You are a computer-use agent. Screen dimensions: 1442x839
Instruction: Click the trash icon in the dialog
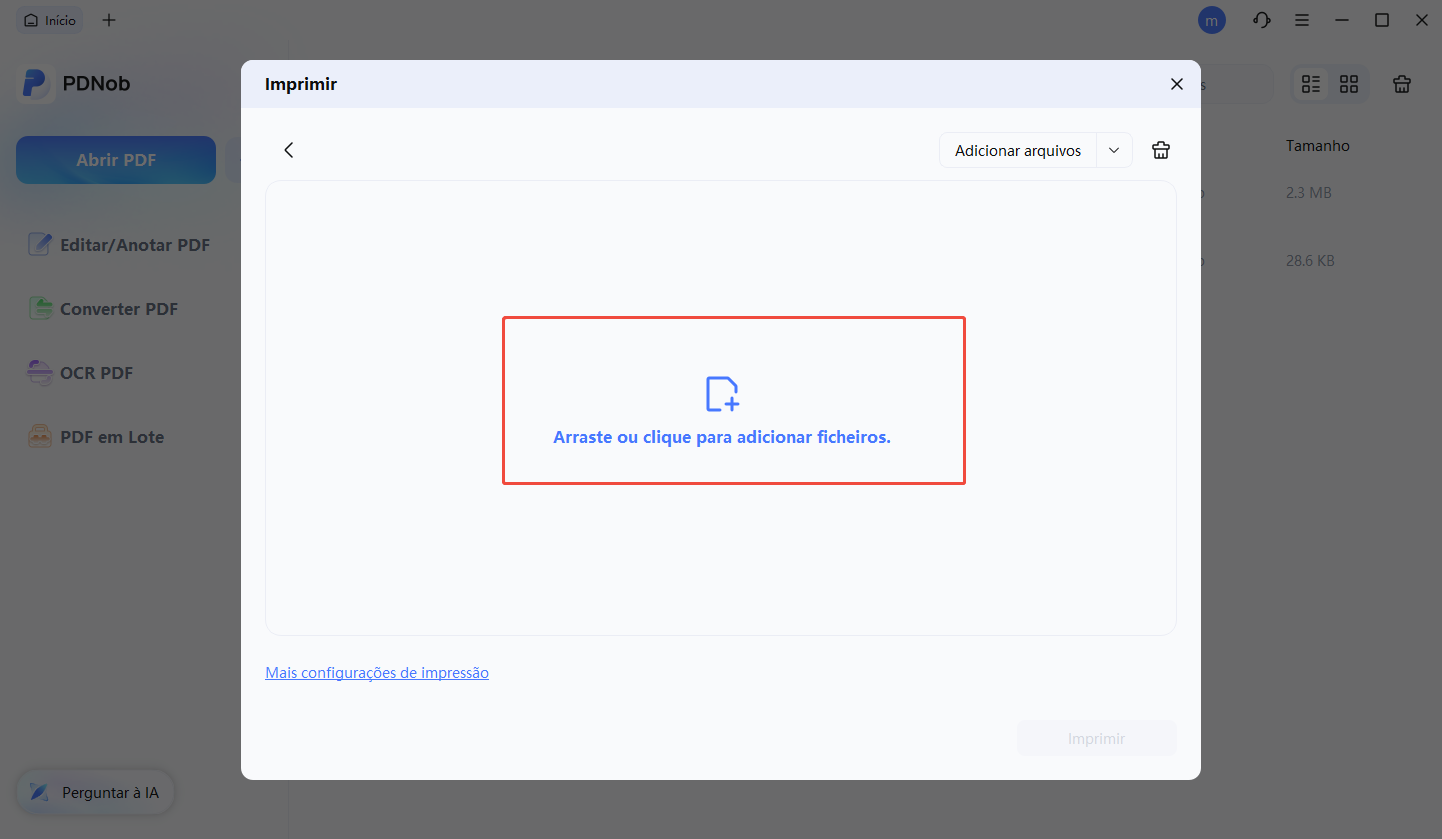[x=1160, y=150]
